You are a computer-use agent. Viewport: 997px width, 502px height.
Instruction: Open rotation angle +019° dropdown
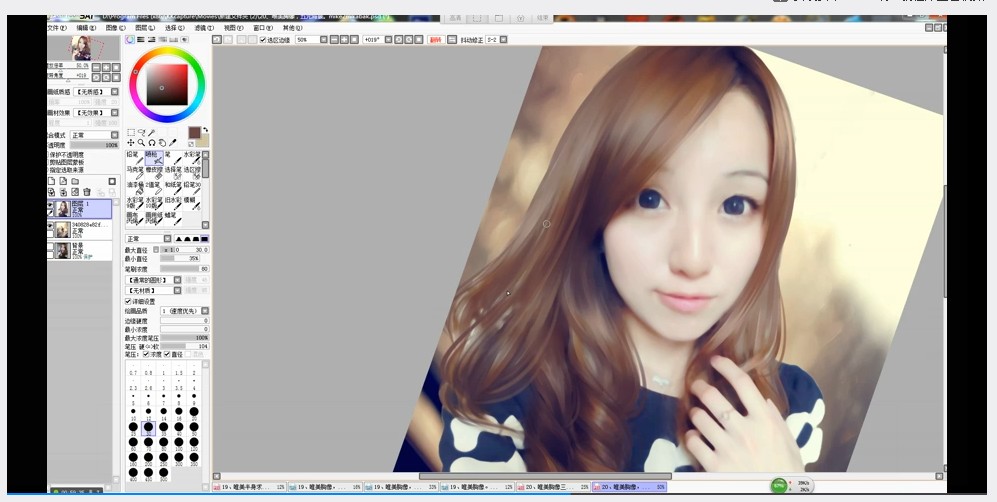point(389,39)
